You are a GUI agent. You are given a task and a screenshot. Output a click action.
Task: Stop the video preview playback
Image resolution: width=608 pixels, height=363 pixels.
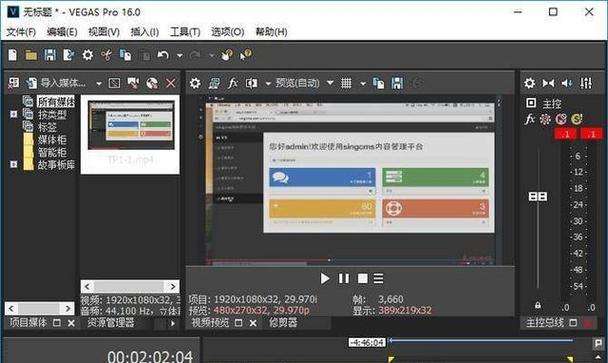tap(363, 278)
